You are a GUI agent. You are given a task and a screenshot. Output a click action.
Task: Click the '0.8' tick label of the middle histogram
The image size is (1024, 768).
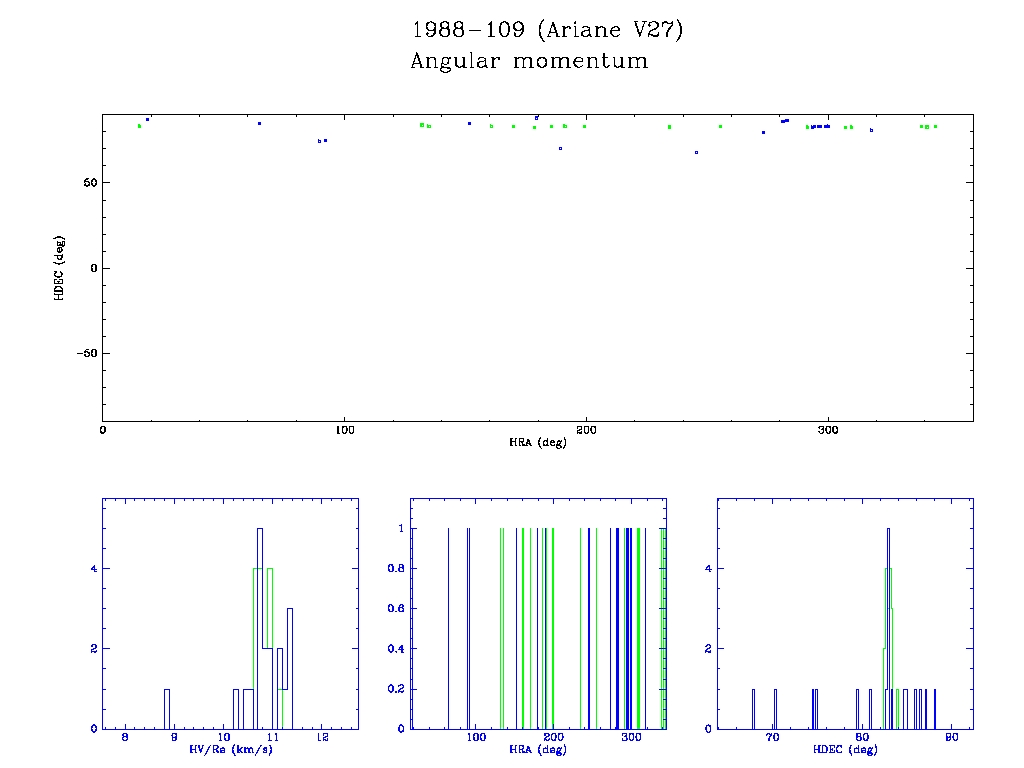click(x=396, y=569)
